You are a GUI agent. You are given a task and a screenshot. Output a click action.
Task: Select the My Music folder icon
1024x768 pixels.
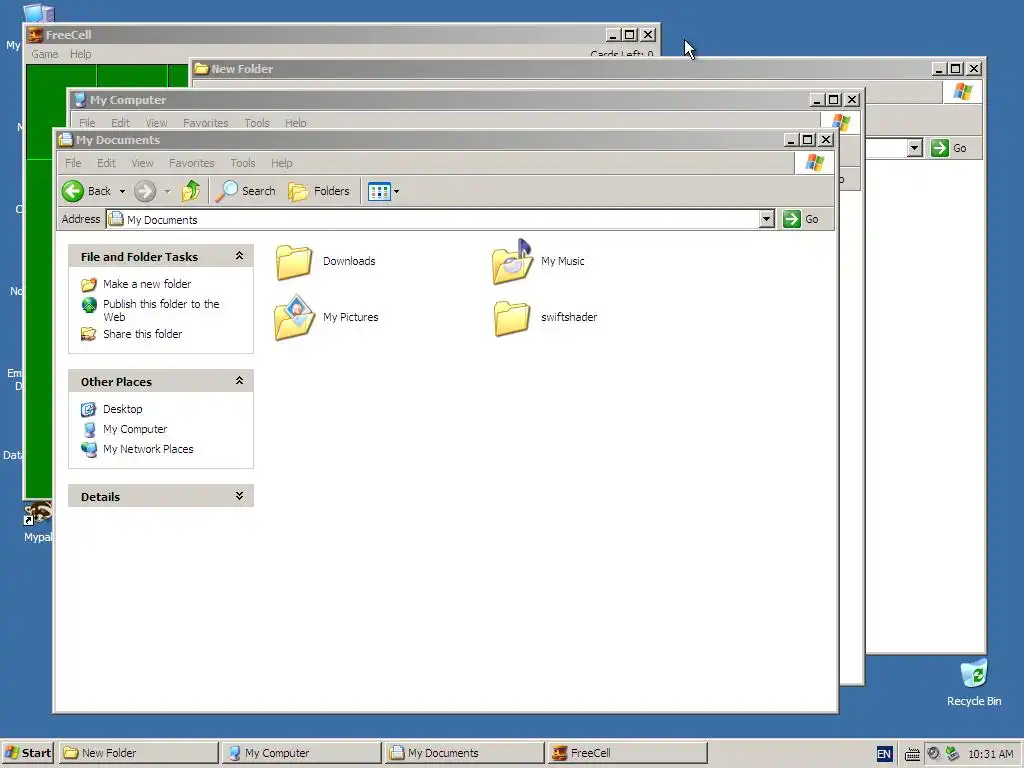pyautogui.click(x=512, y=262)
